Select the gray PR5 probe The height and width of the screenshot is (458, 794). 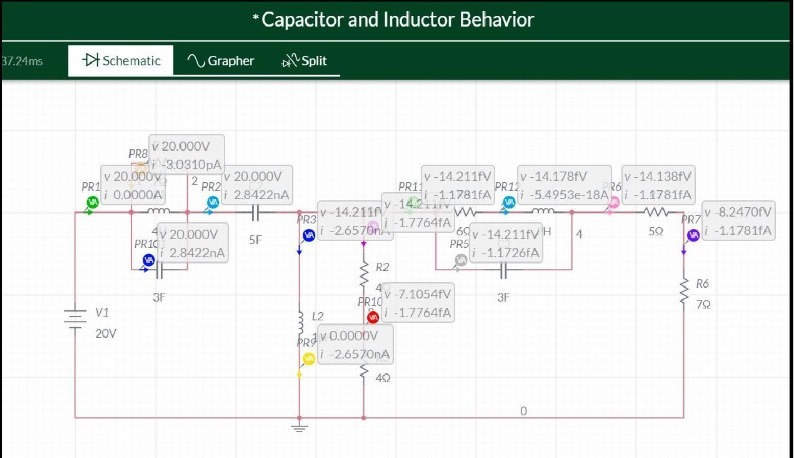tap(460, 260)
